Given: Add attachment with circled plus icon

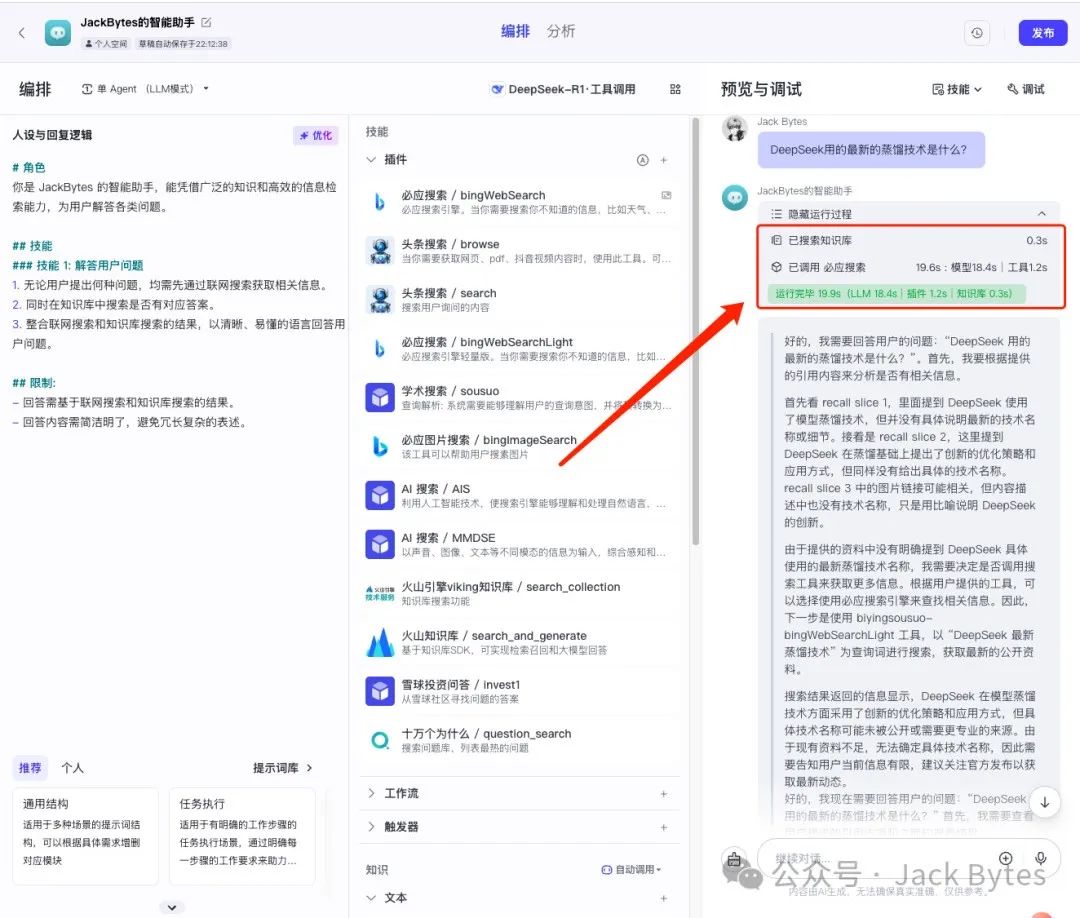Looking at the screenshot, I should (x=1006, y=858).
